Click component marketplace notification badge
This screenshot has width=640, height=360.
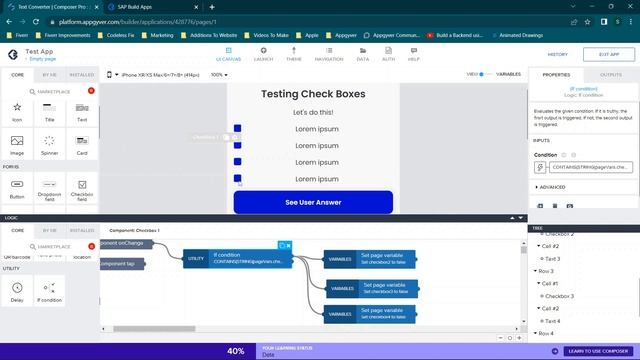91,91
